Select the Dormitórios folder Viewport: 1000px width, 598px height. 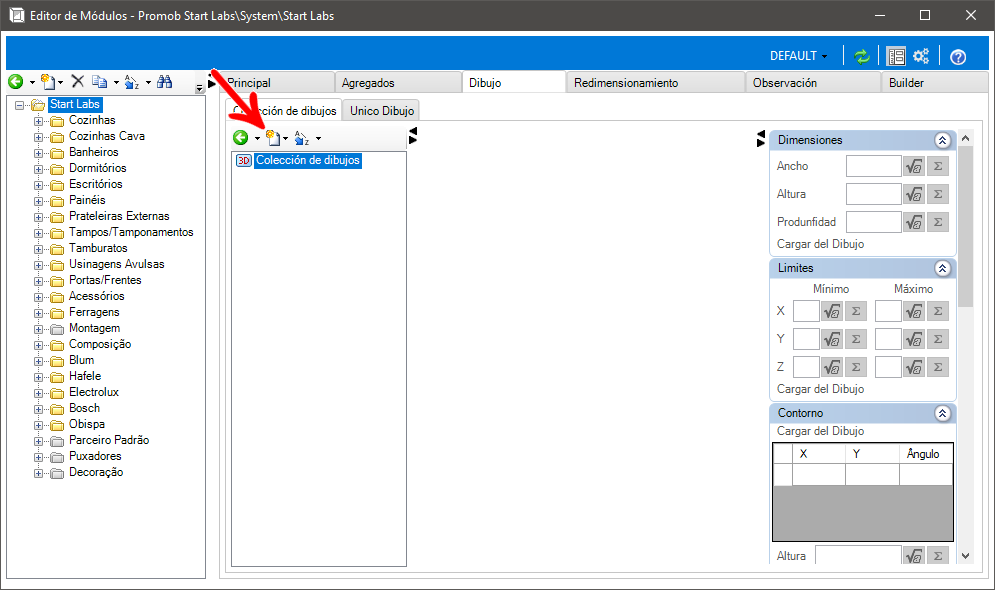pyautogui.click(x=98, y=168)
